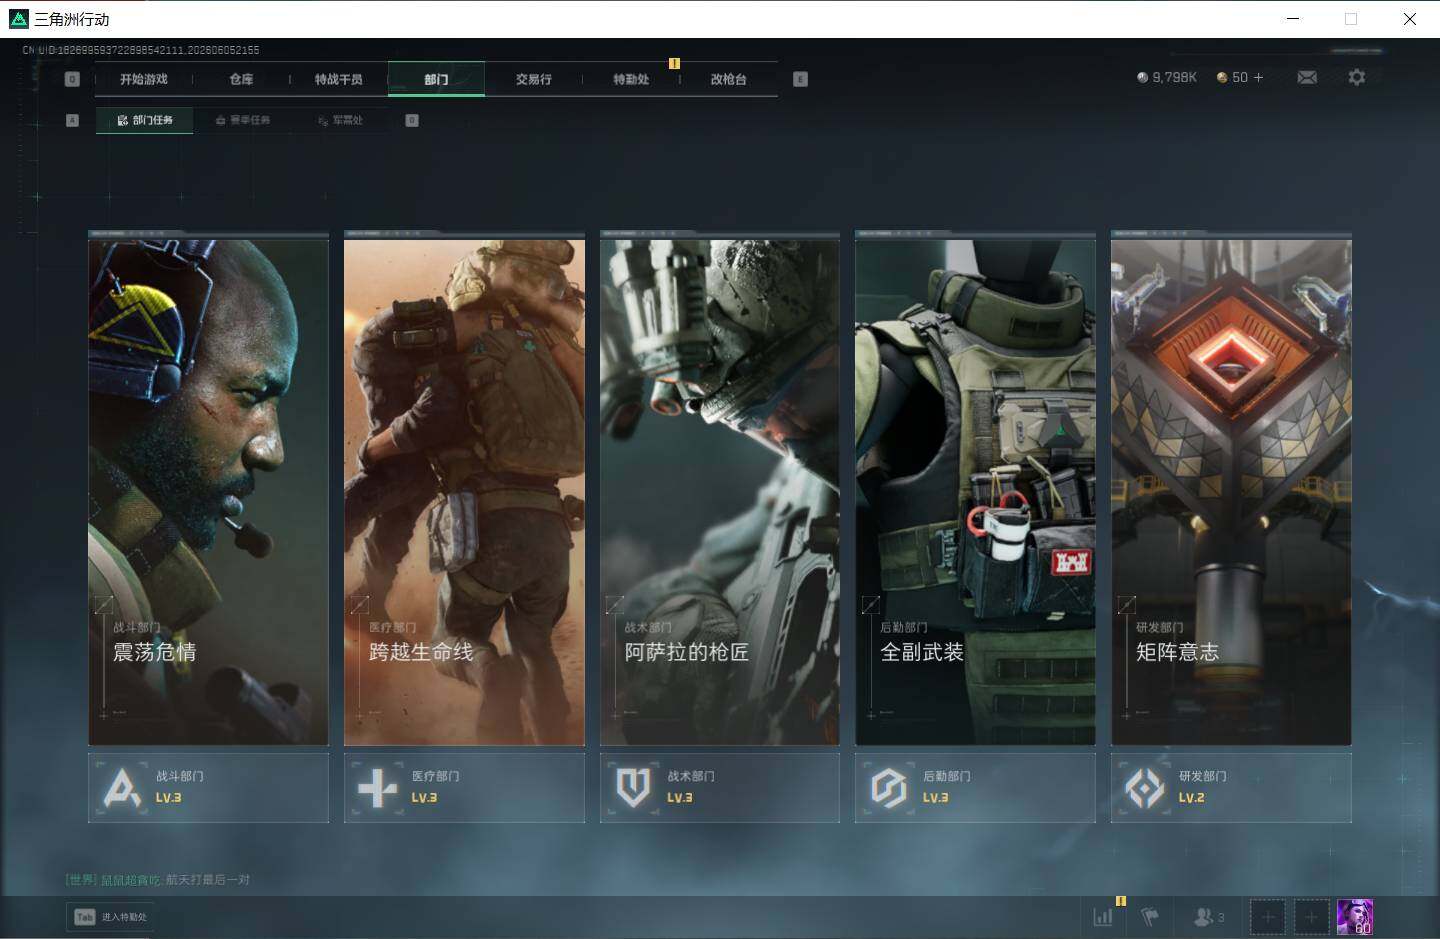Image resolution: width=1440 pixels, height=939 pixels.
Task: Click the player UID text
Action: pyautogui.click(x=141, y=50)
